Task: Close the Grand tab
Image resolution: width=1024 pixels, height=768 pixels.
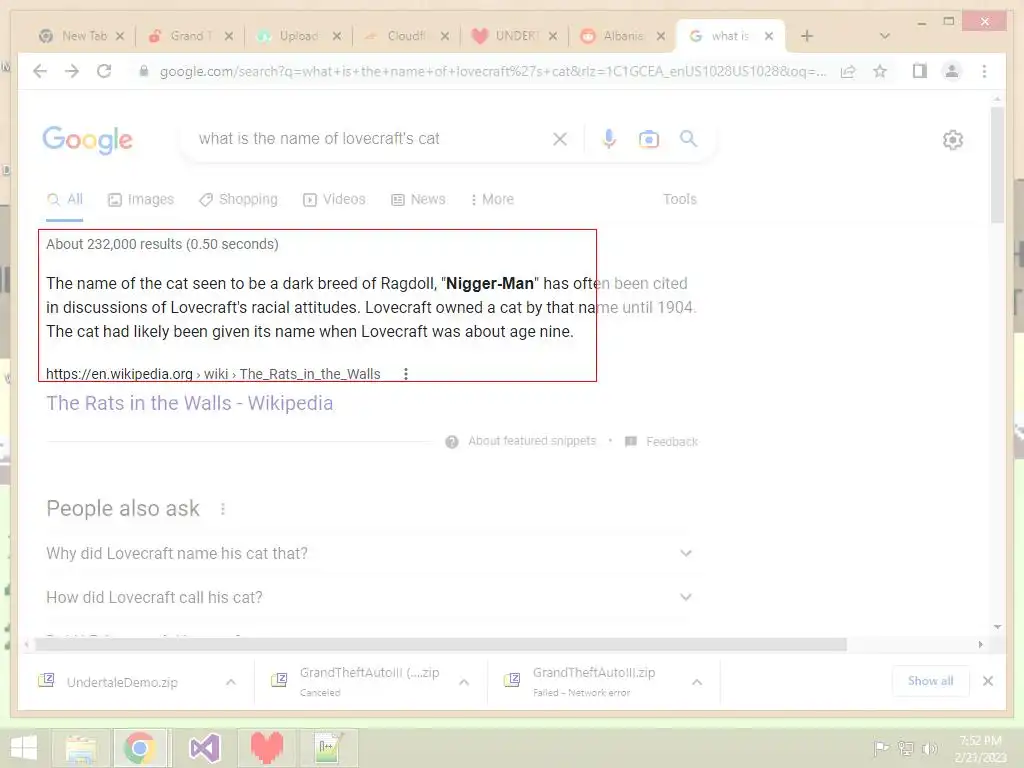Action: 229,36
